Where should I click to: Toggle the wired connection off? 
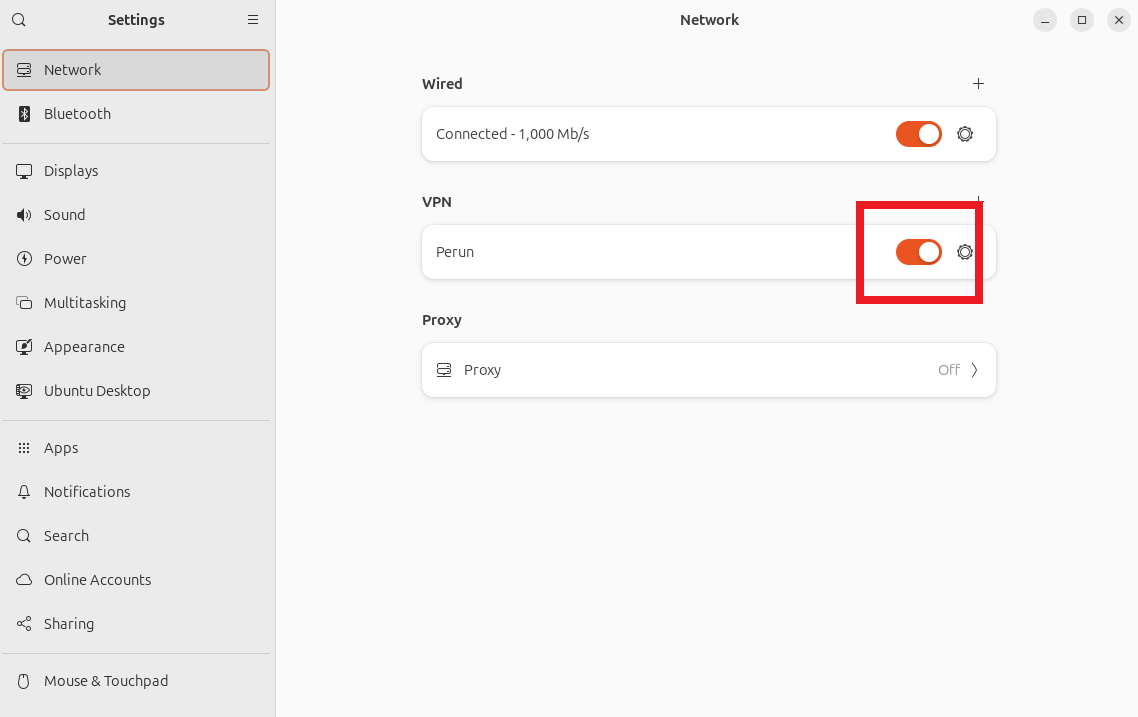918,133
